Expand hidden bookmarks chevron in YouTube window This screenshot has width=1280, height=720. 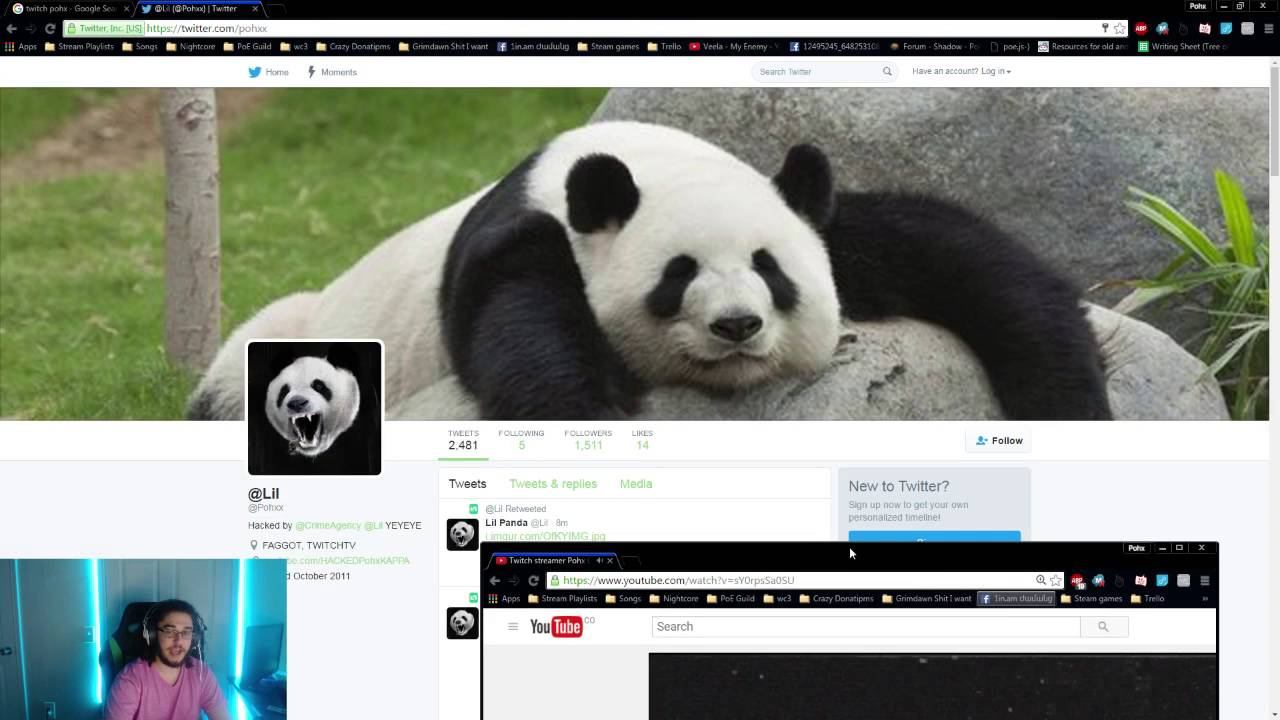[x=1204, y=599]
